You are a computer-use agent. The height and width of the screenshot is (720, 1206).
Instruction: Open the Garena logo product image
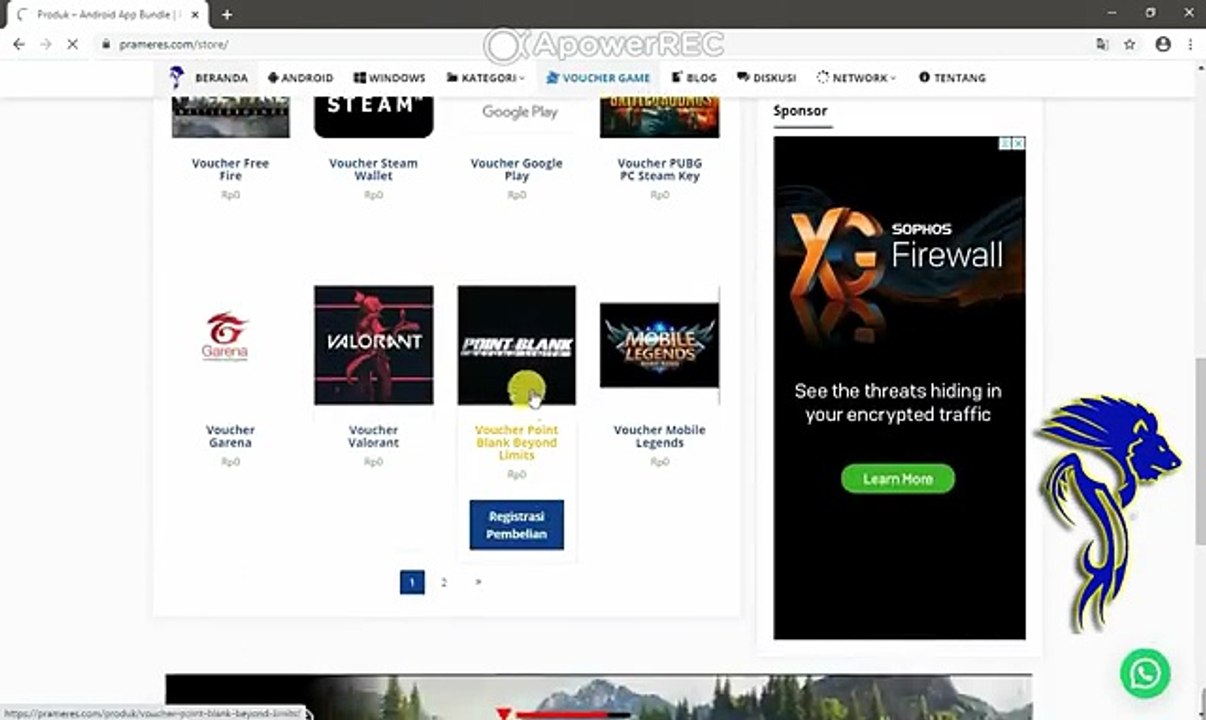coord(231,345)
